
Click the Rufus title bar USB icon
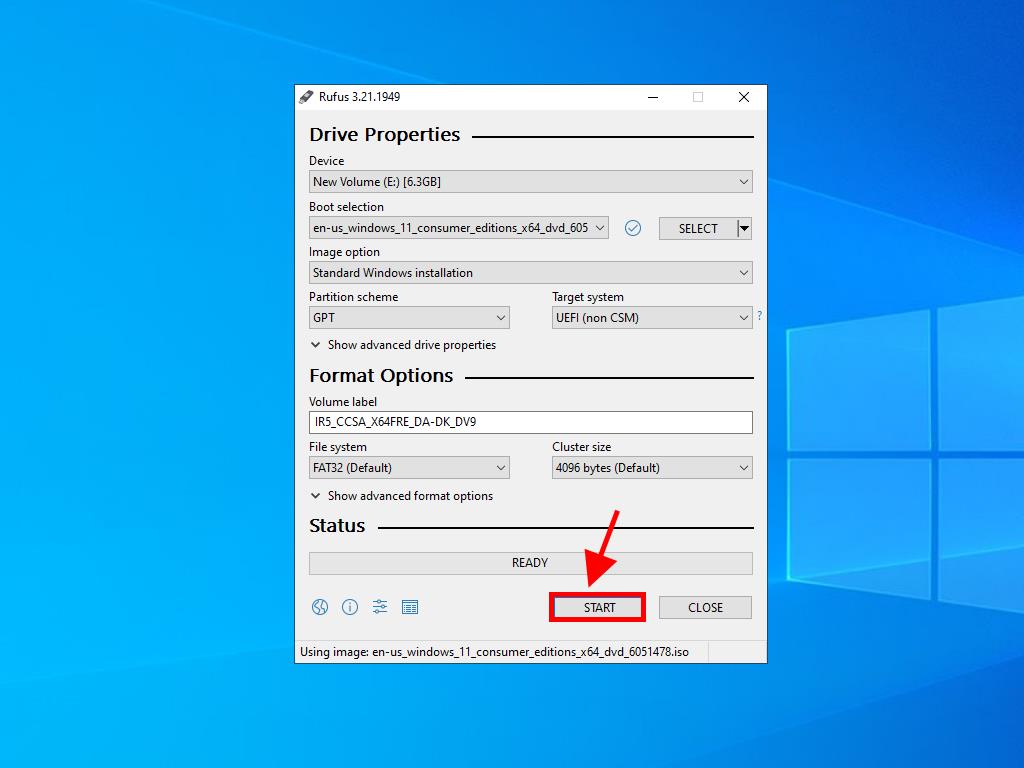[x=306, y=97]
